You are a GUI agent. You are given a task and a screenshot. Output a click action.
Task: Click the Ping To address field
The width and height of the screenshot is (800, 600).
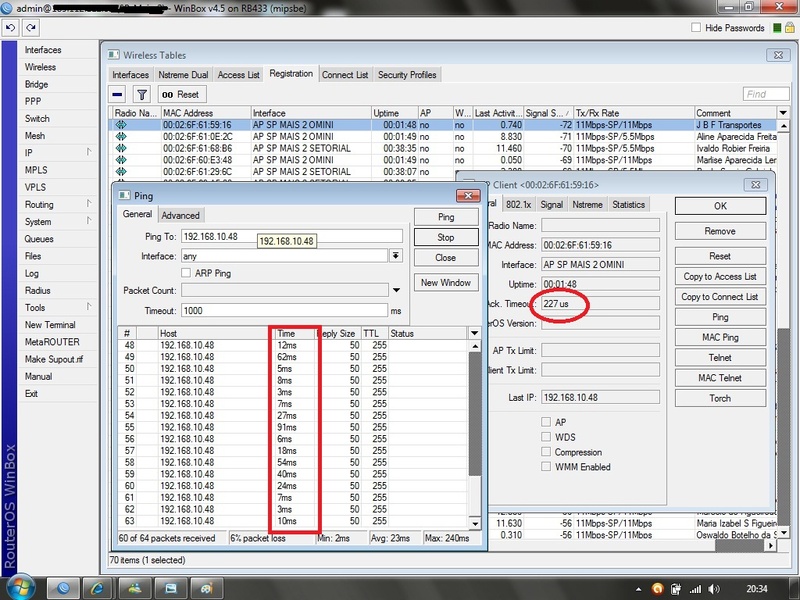(x=292, y=236)
